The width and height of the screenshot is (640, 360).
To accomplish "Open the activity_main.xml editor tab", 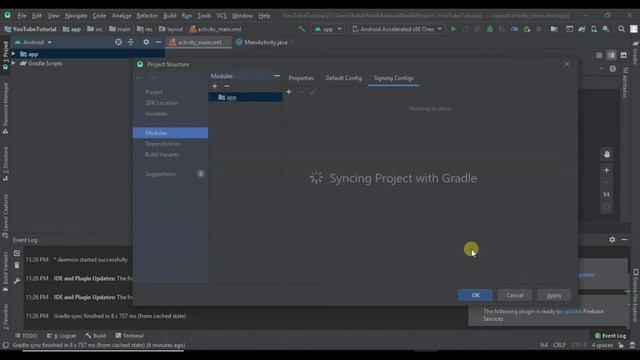I will tap(199, 42).
